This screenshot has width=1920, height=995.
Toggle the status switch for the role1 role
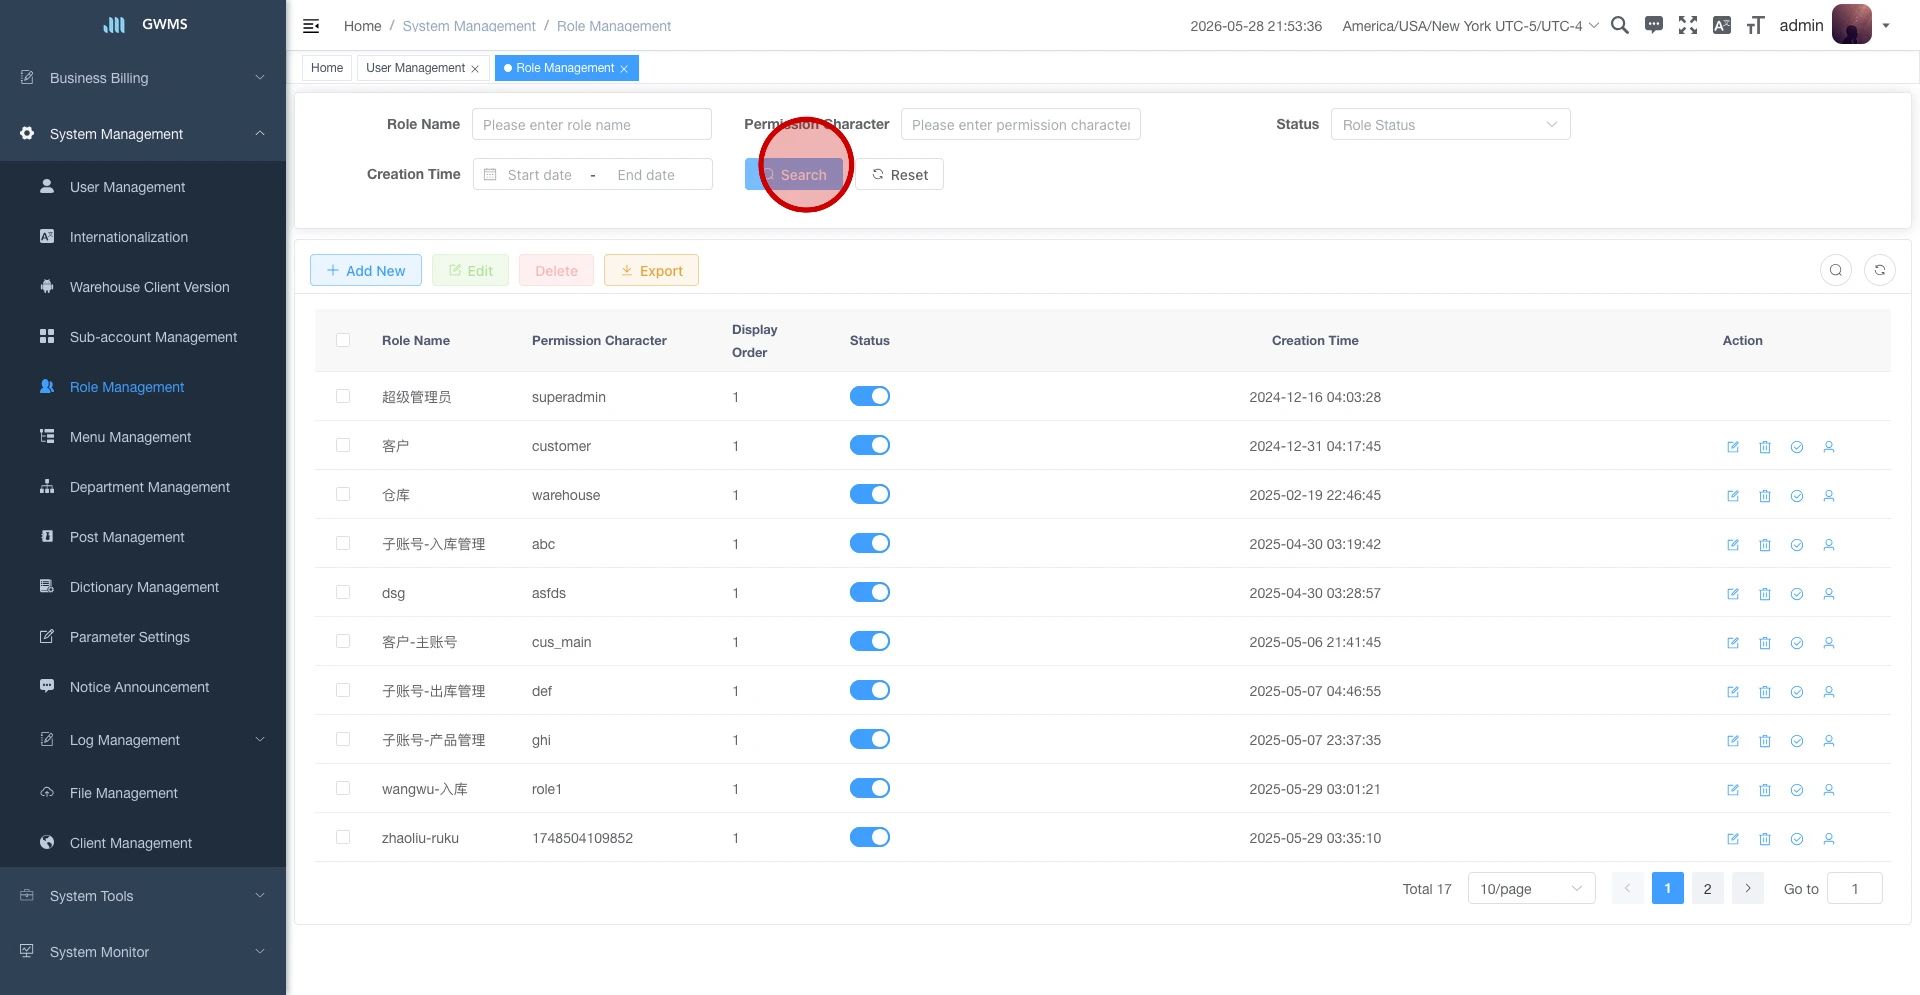point(870,788)
